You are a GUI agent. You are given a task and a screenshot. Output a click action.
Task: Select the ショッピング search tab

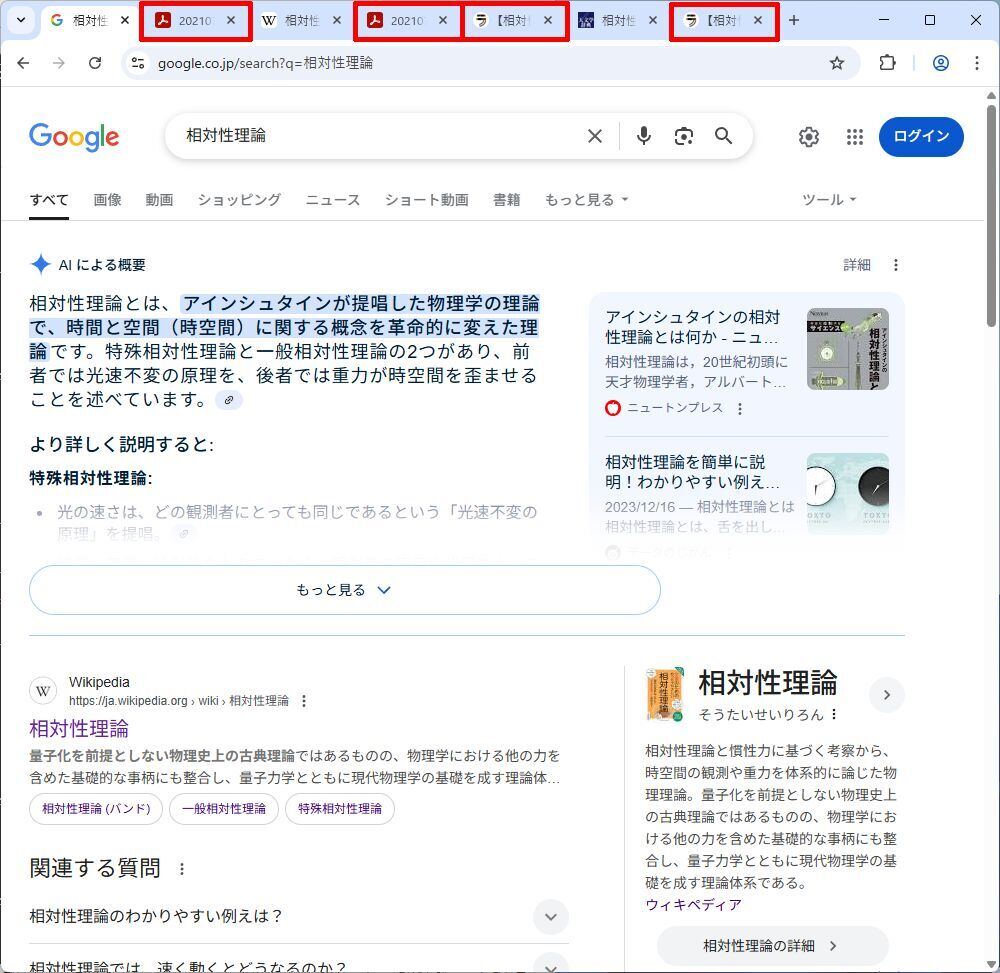click(239, 200)
